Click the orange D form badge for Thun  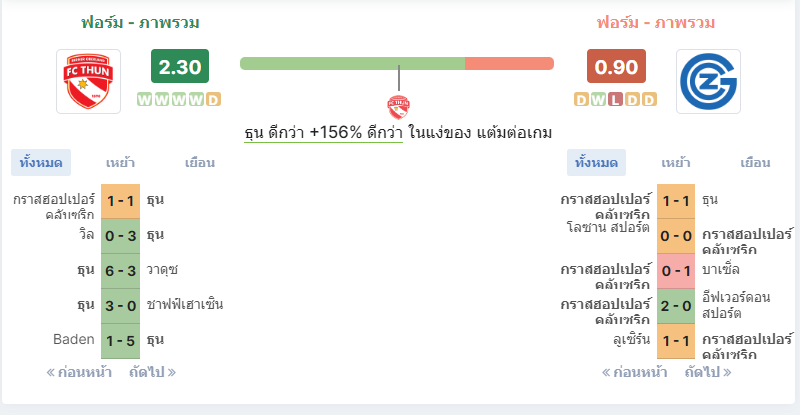(x=213, y=100)
